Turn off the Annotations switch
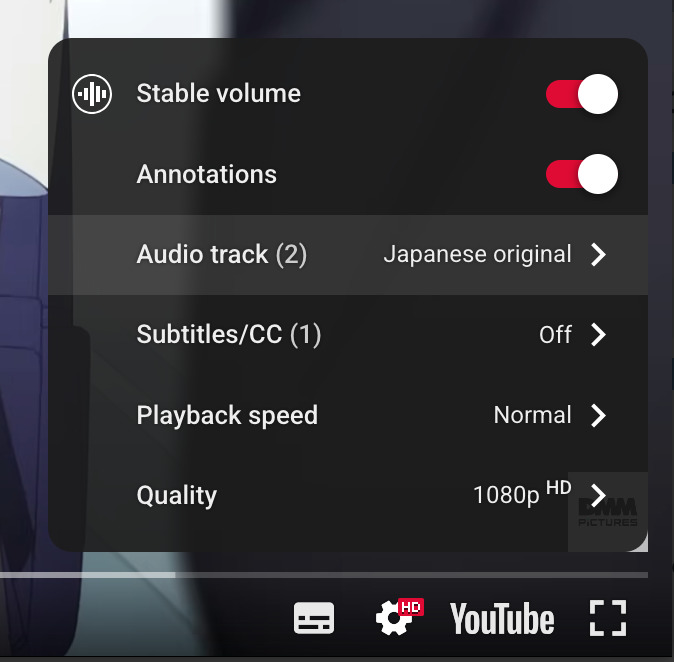674x662 pixels. tap(581, 175)
